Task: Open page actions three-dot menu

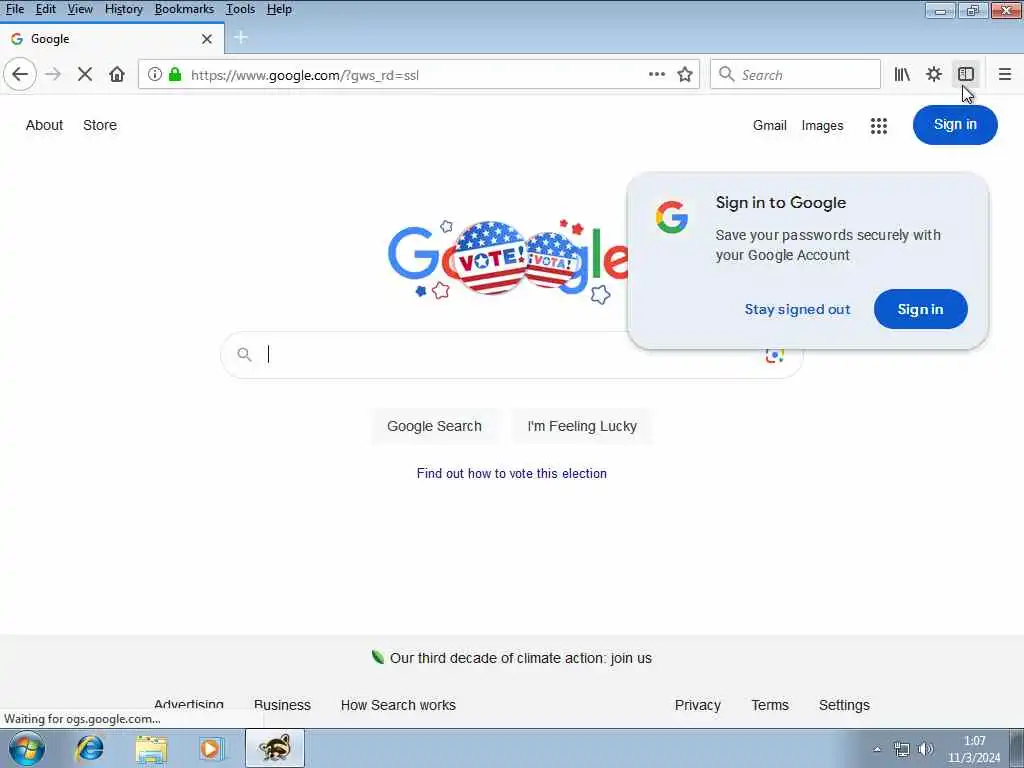Action: [657, 74]
